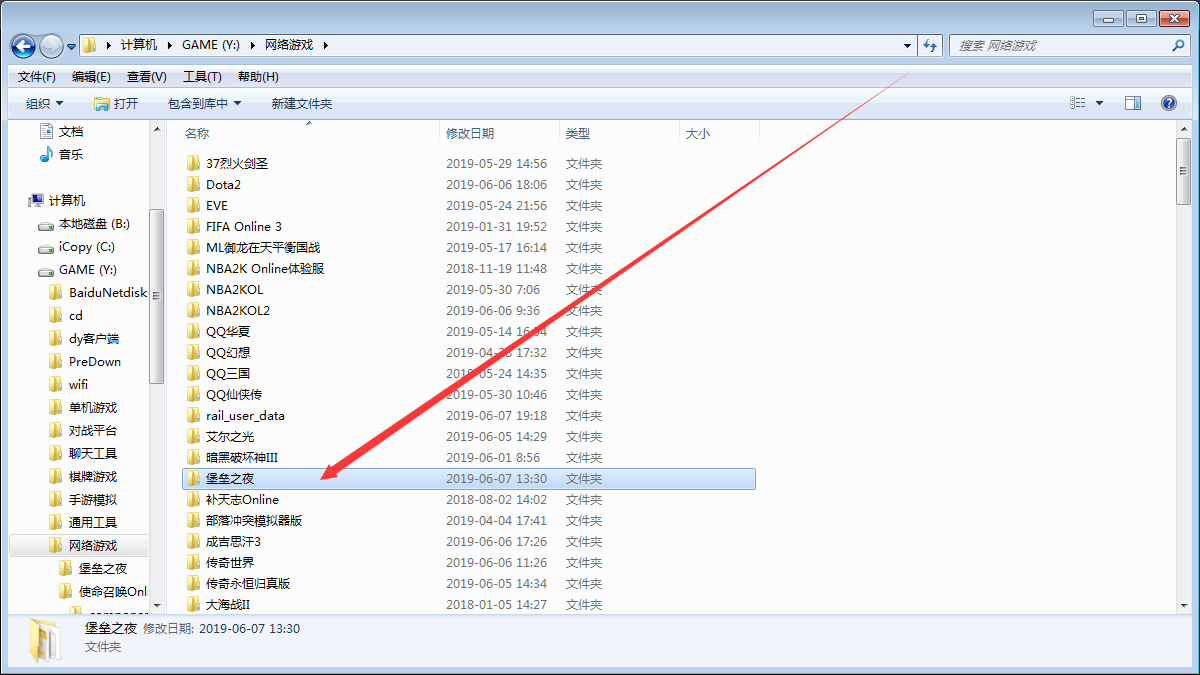1200x675 pixels.
Task: Open the more view options arrow
Action: pyautogui.click(x=1100, y=103)
